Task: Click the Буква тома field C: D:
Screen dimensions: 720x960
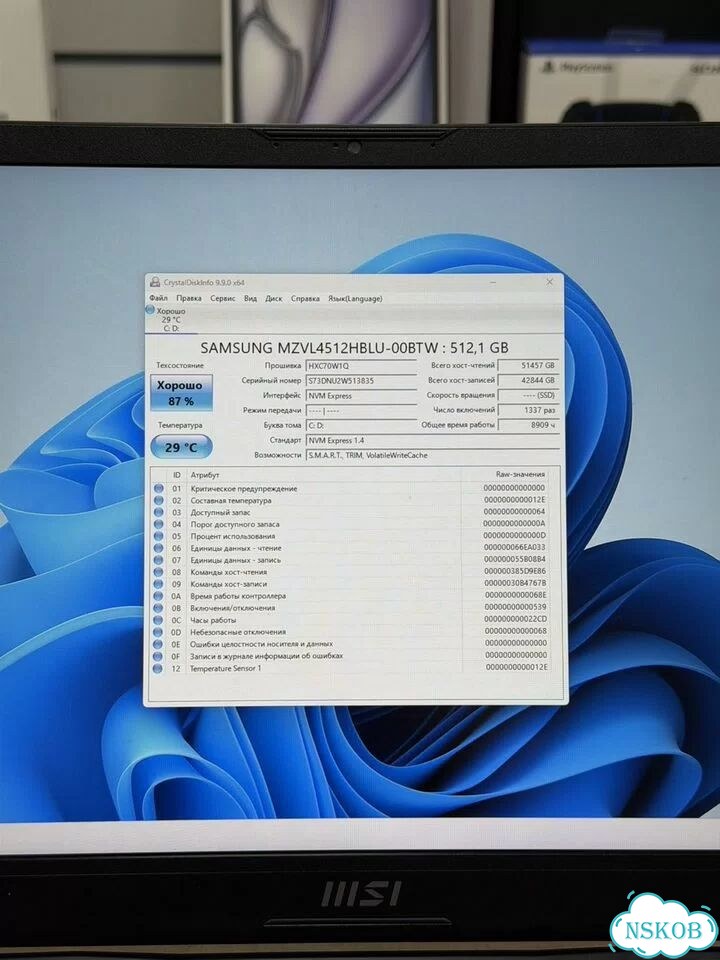Action: (361, 425)
